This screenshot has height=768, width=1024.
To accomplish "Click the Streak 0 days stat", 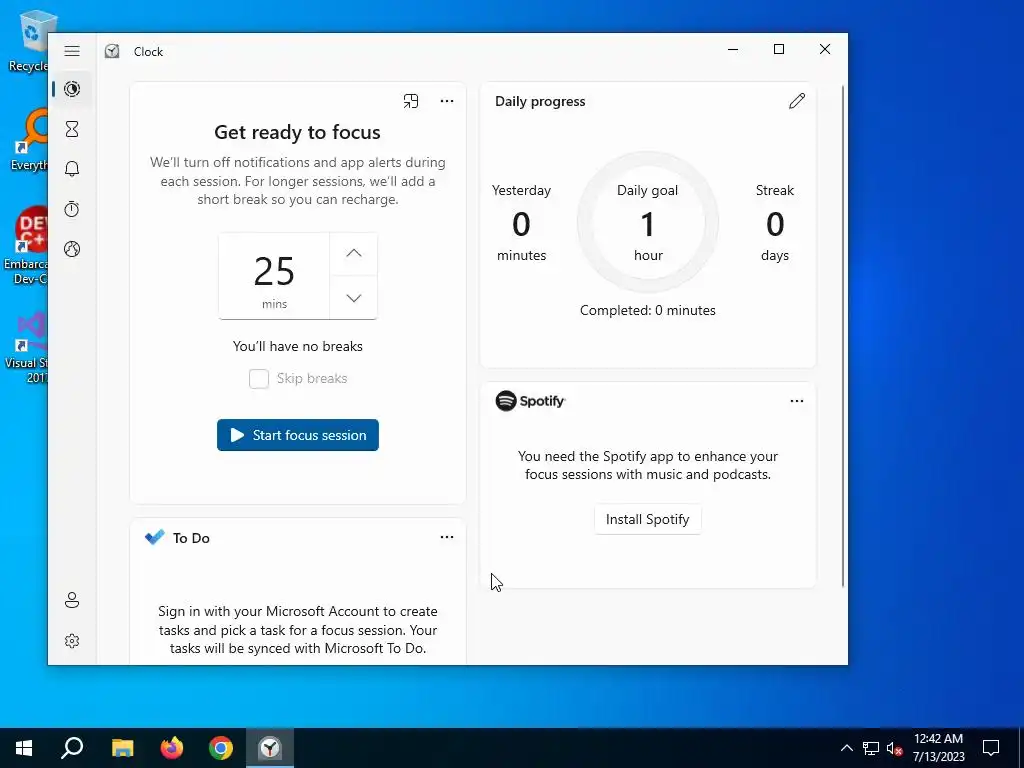I will coord(775,223).
